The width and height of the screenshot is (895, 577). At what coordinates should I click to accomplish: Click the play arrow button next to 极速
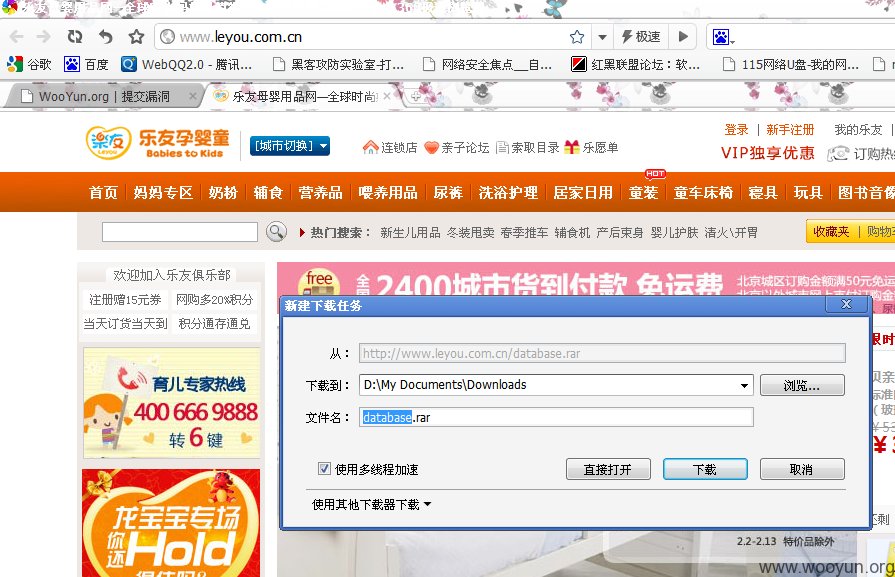click(683, 37)
